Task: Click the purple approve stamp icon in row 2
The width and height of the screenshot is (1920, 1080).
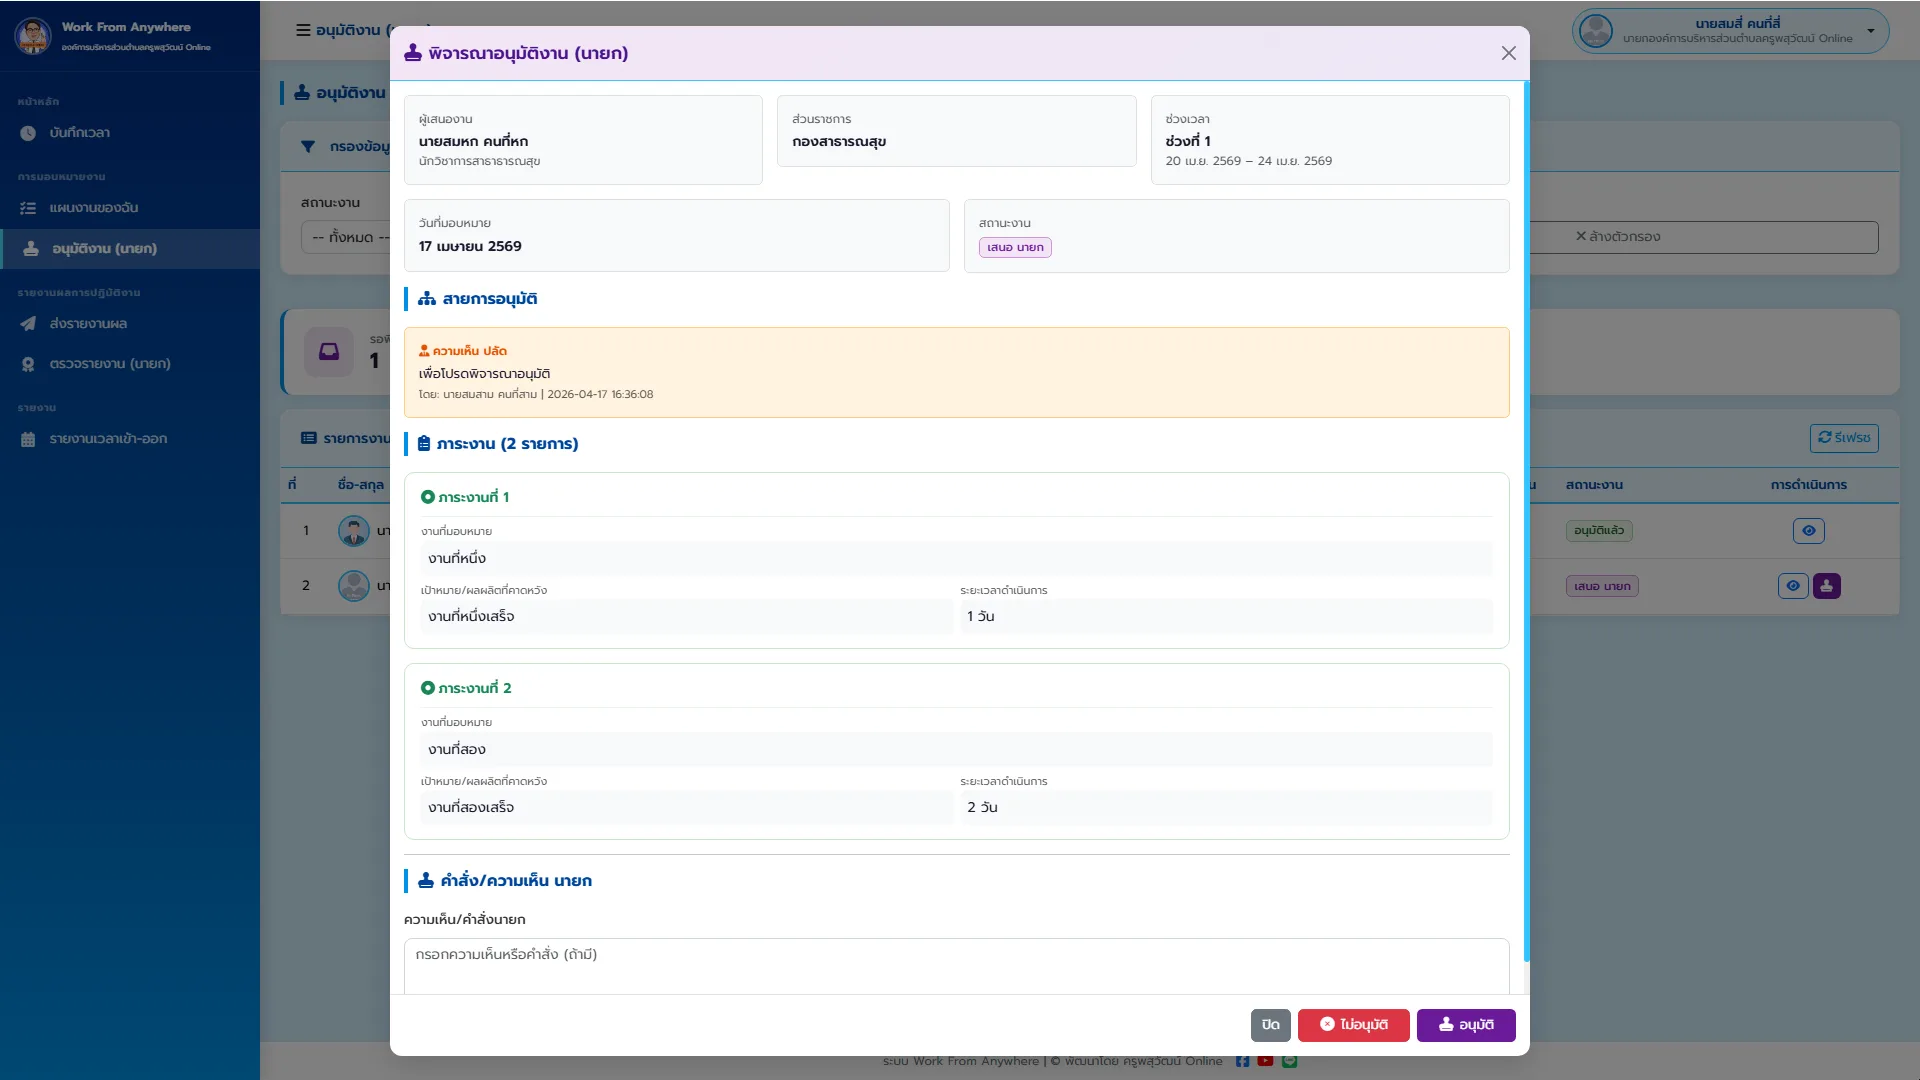Action: pos(1826,586)
